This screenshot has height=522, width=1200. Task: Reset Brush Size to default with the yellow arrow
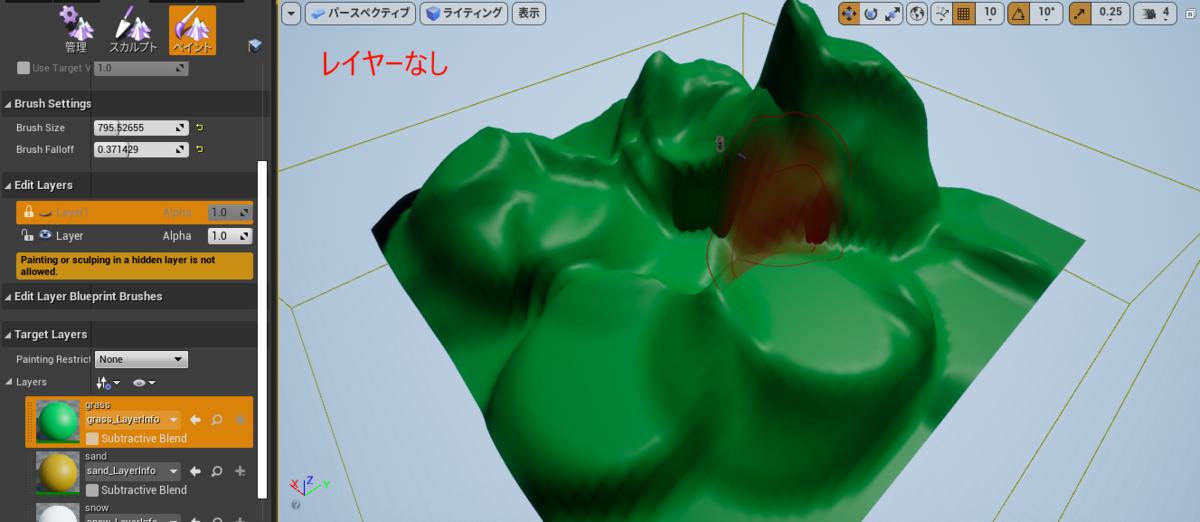coord(199,128)
